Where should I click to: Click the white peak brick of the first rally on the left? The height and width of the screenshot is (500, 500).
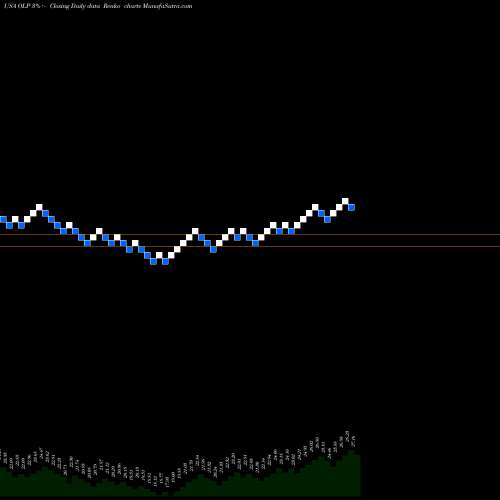click(39, 207)
